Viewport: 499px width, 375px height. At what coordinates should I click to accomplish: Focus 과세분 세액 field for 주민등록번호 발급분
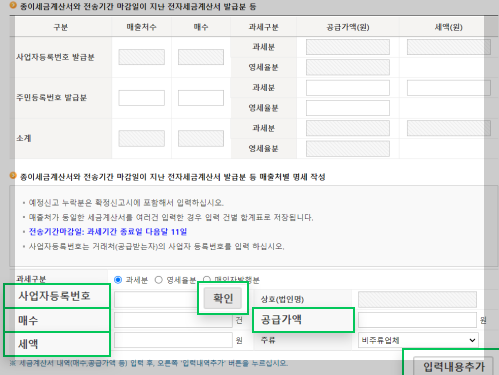pyautogui.click(x=449, y=88)
